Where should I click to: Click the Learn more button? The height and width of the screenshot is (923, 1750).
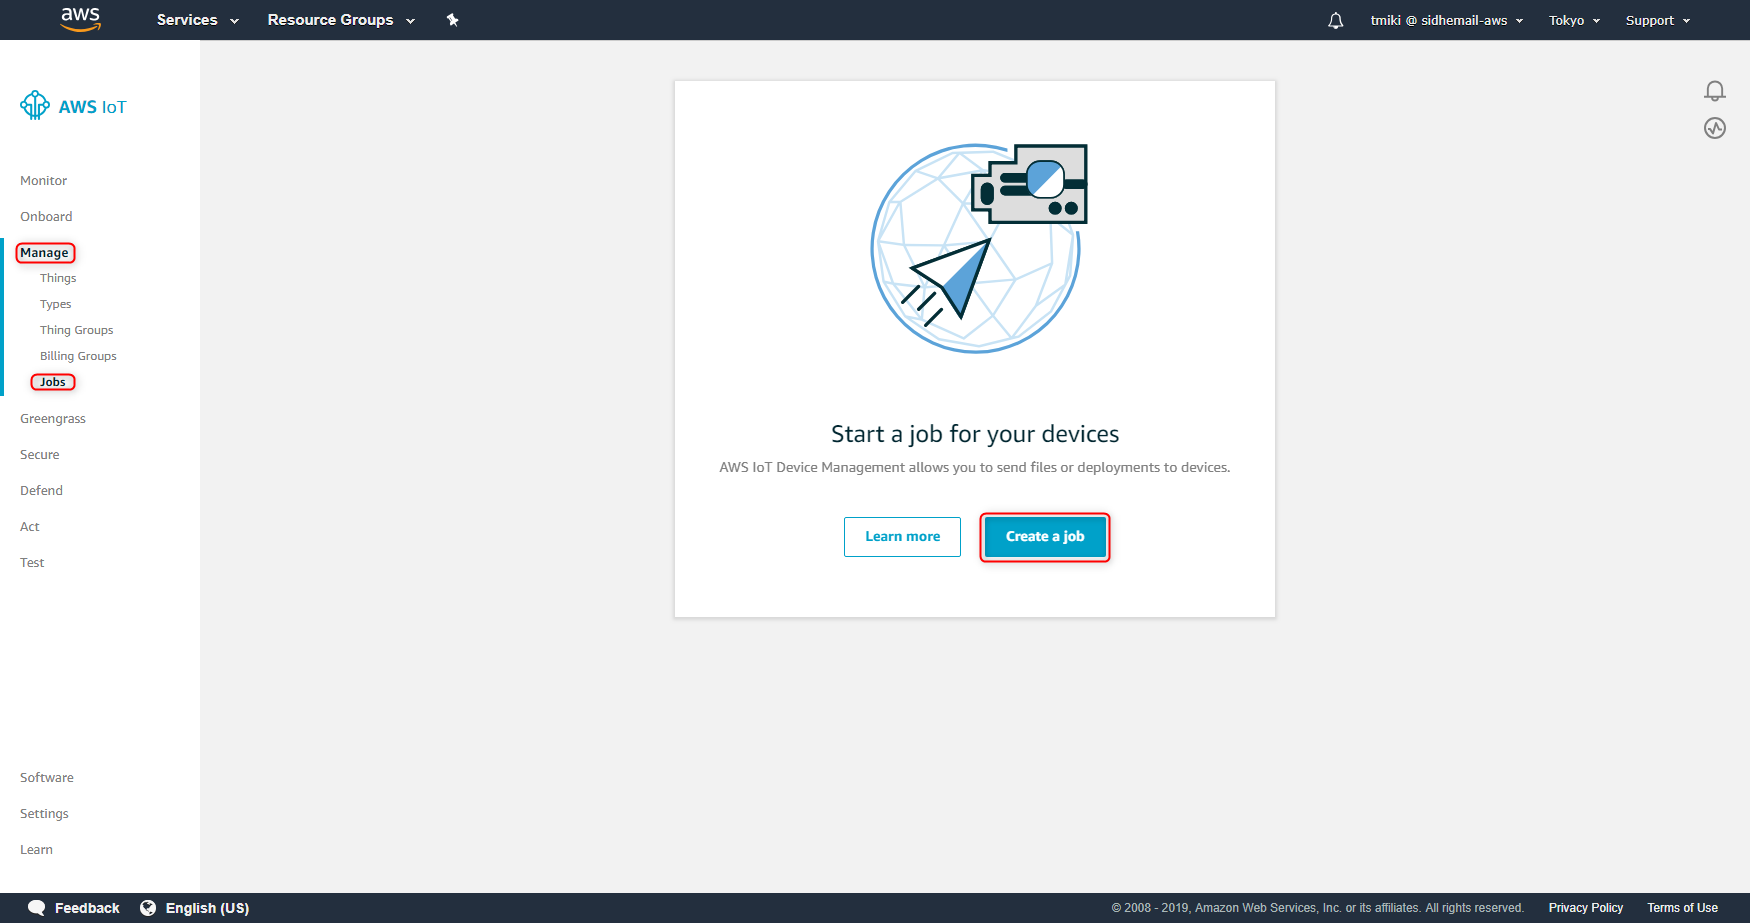pyautogui.click(x=902, y=537)
